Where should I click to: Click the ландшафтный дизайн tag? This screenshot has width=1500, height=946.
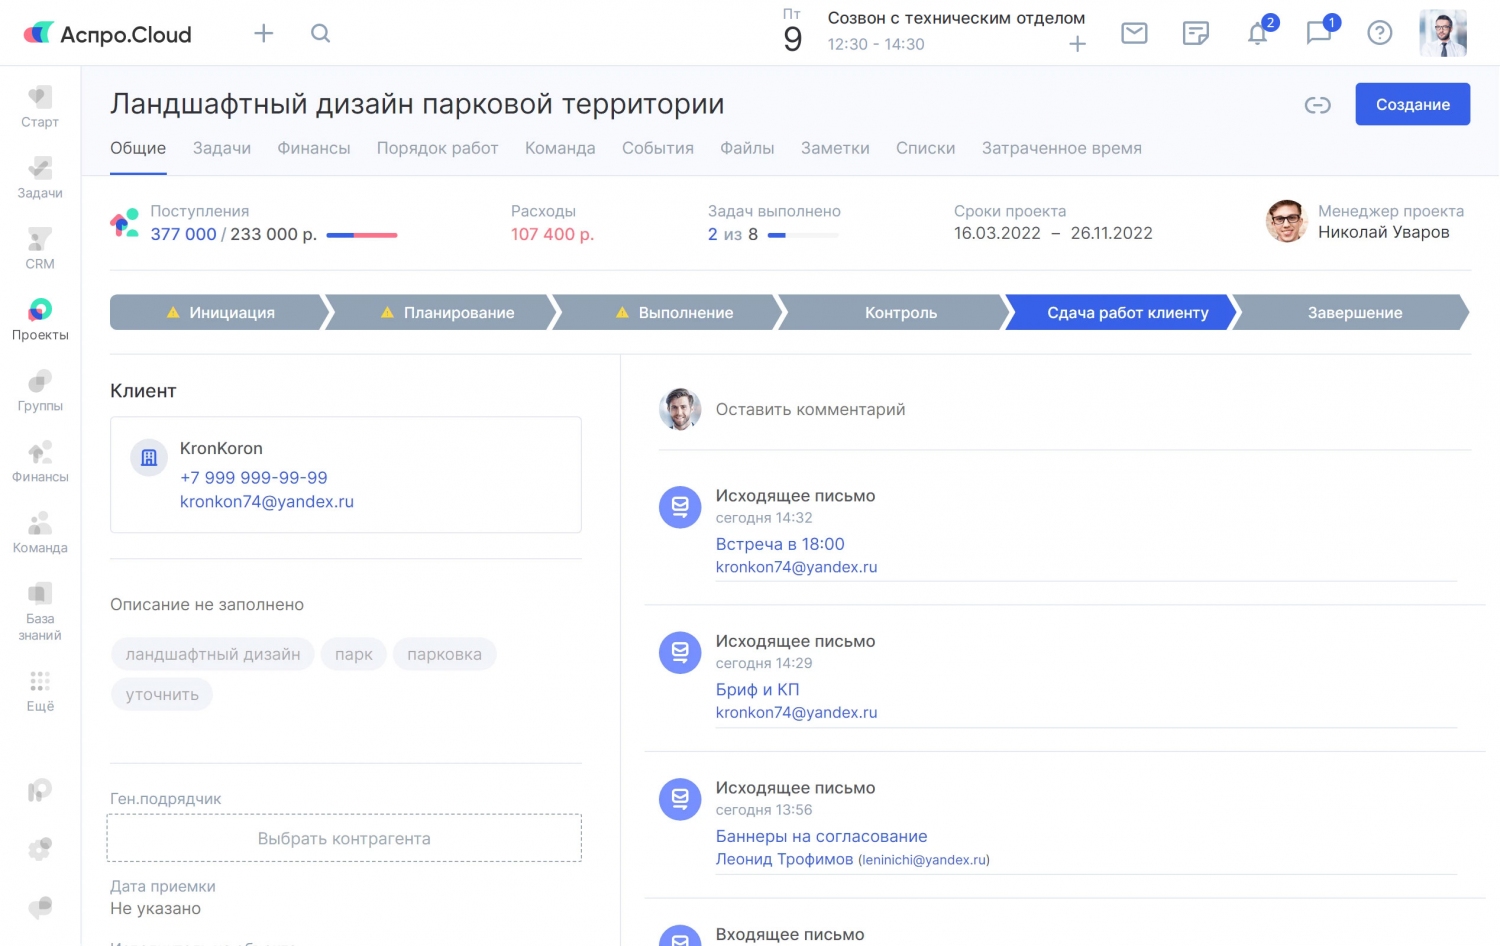(213, 654)
